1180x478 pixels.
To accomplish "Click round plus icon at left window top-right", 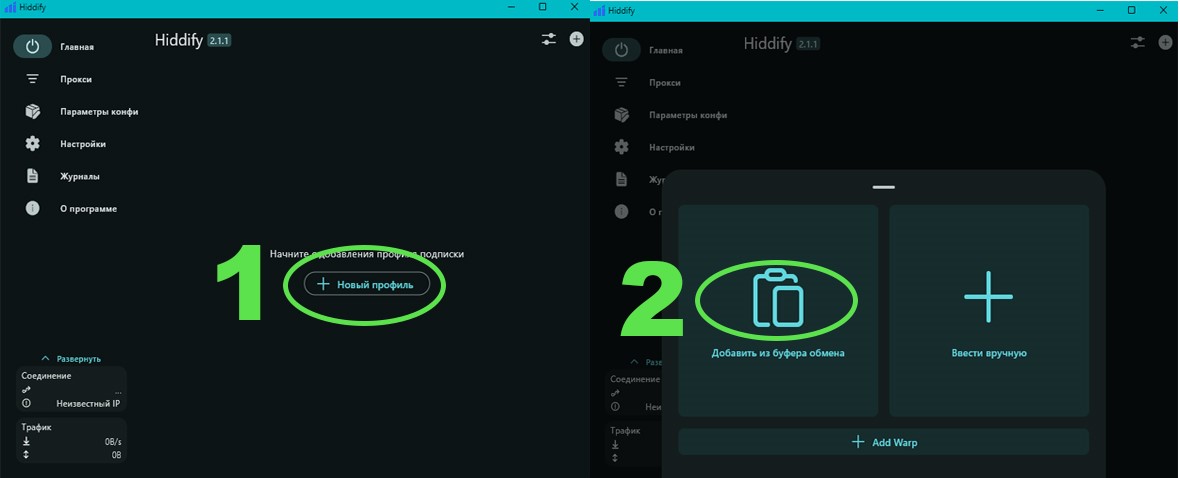I will click(576, 39).
